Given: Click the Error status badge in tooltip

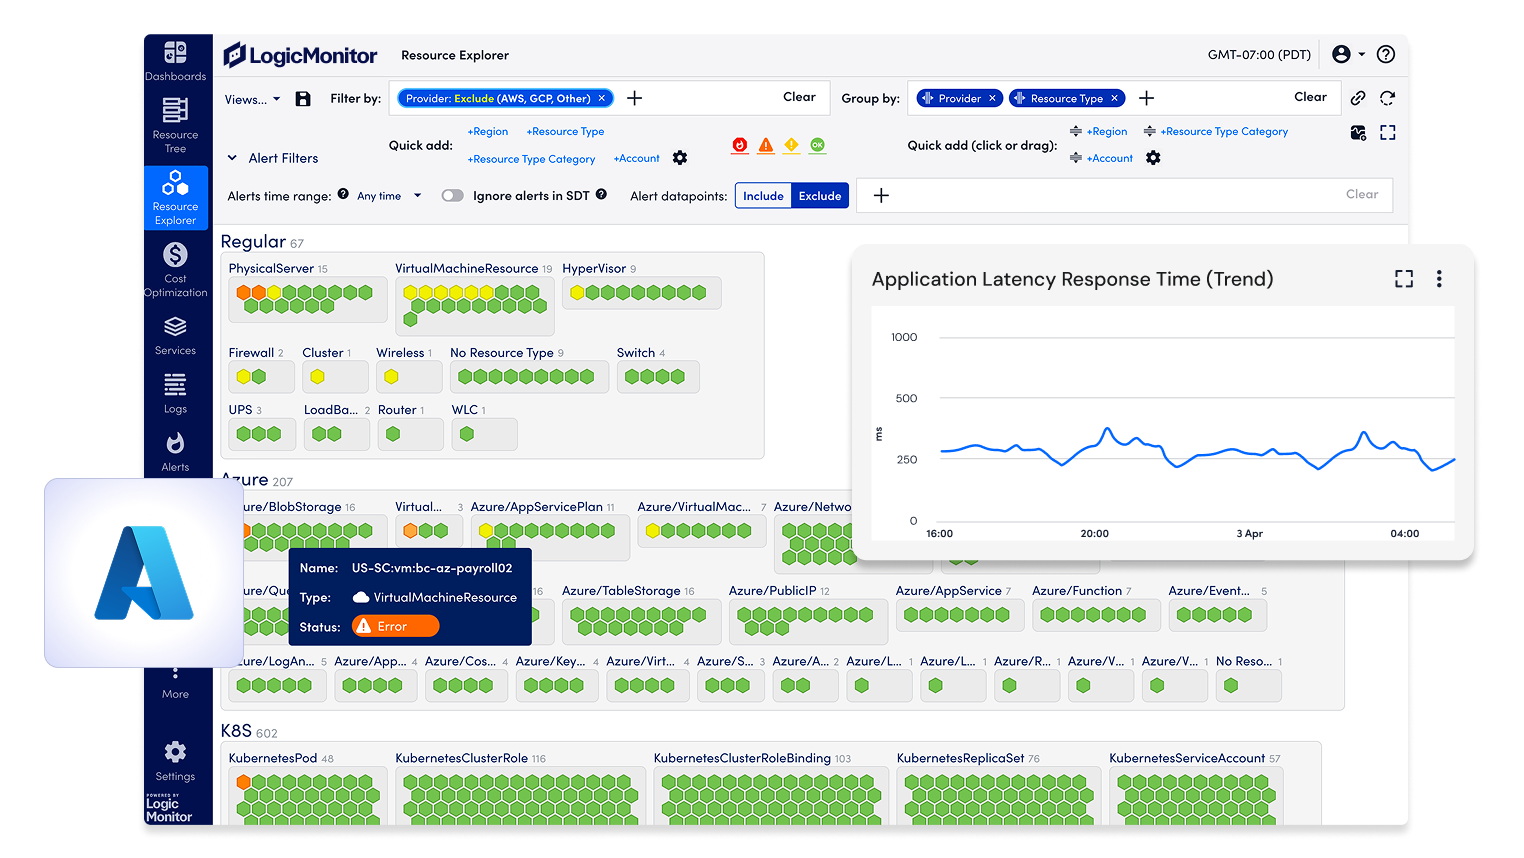Looking at the screenshot, I should [395, 626].
